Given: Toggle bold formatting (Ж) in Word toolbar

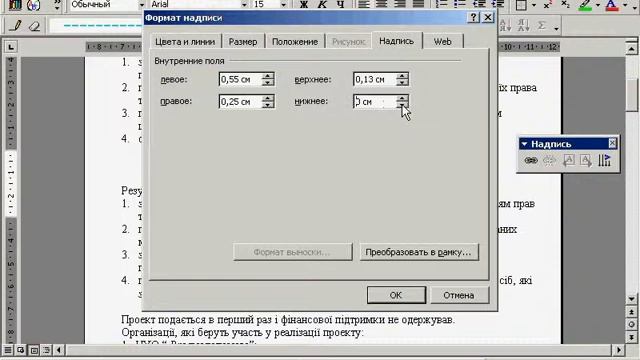Looking at the screenshot, I should [x=304, y=4].
